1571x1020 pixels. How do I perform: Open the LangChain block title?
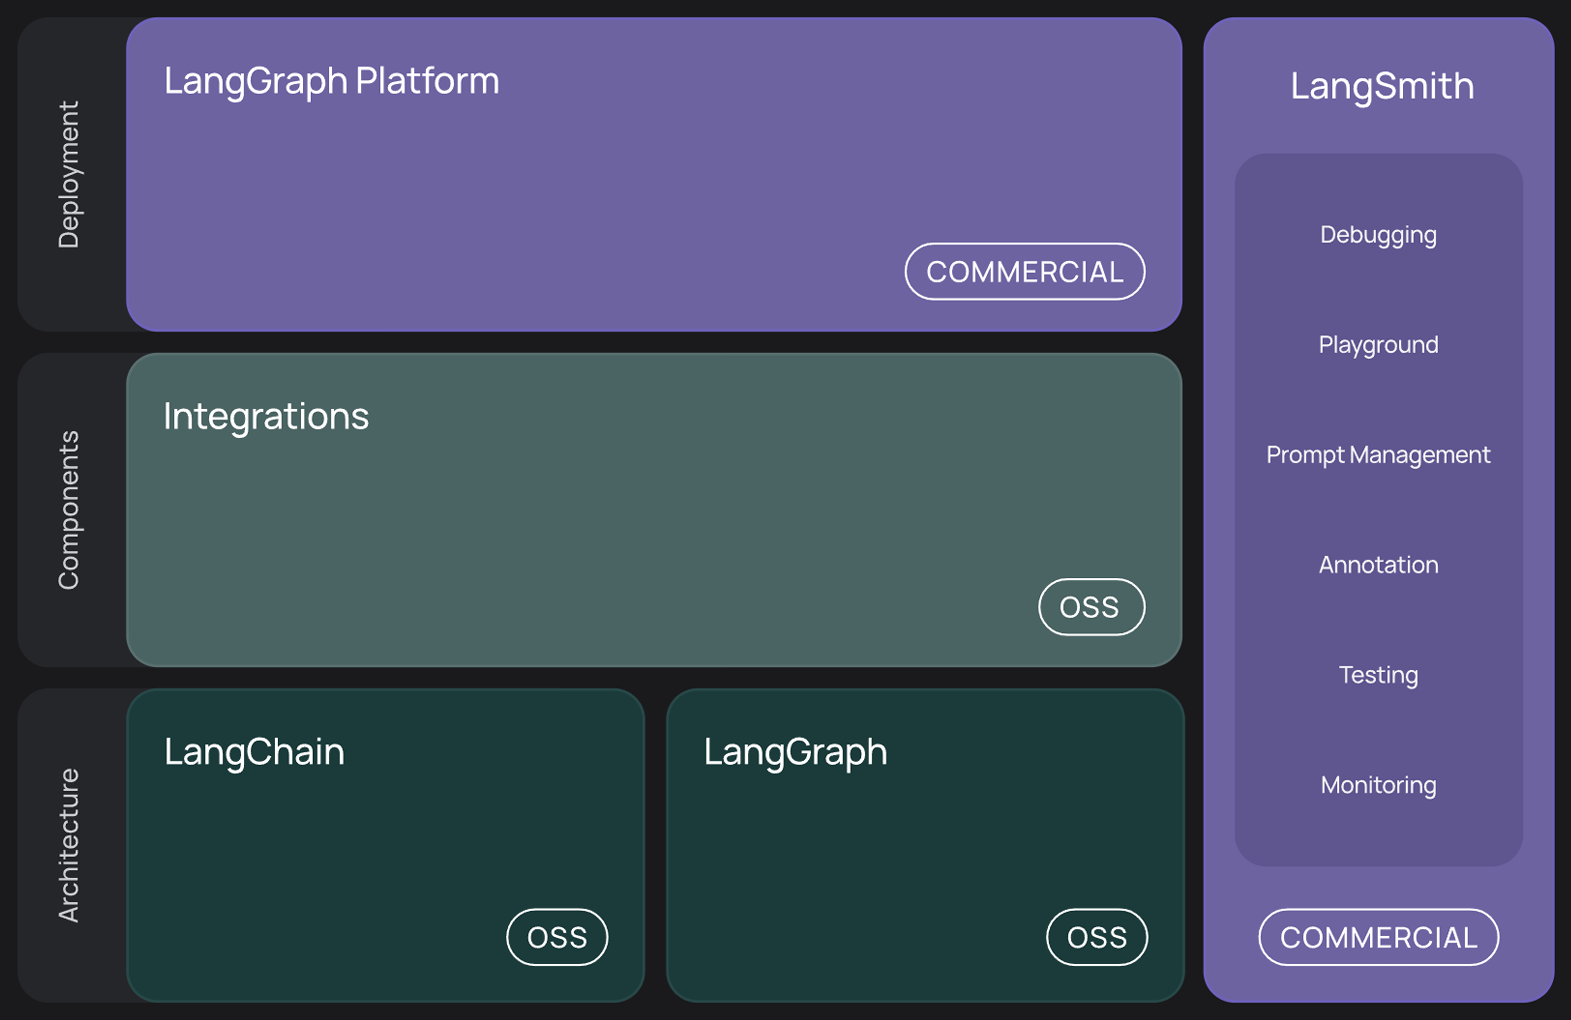coord(254,752)
